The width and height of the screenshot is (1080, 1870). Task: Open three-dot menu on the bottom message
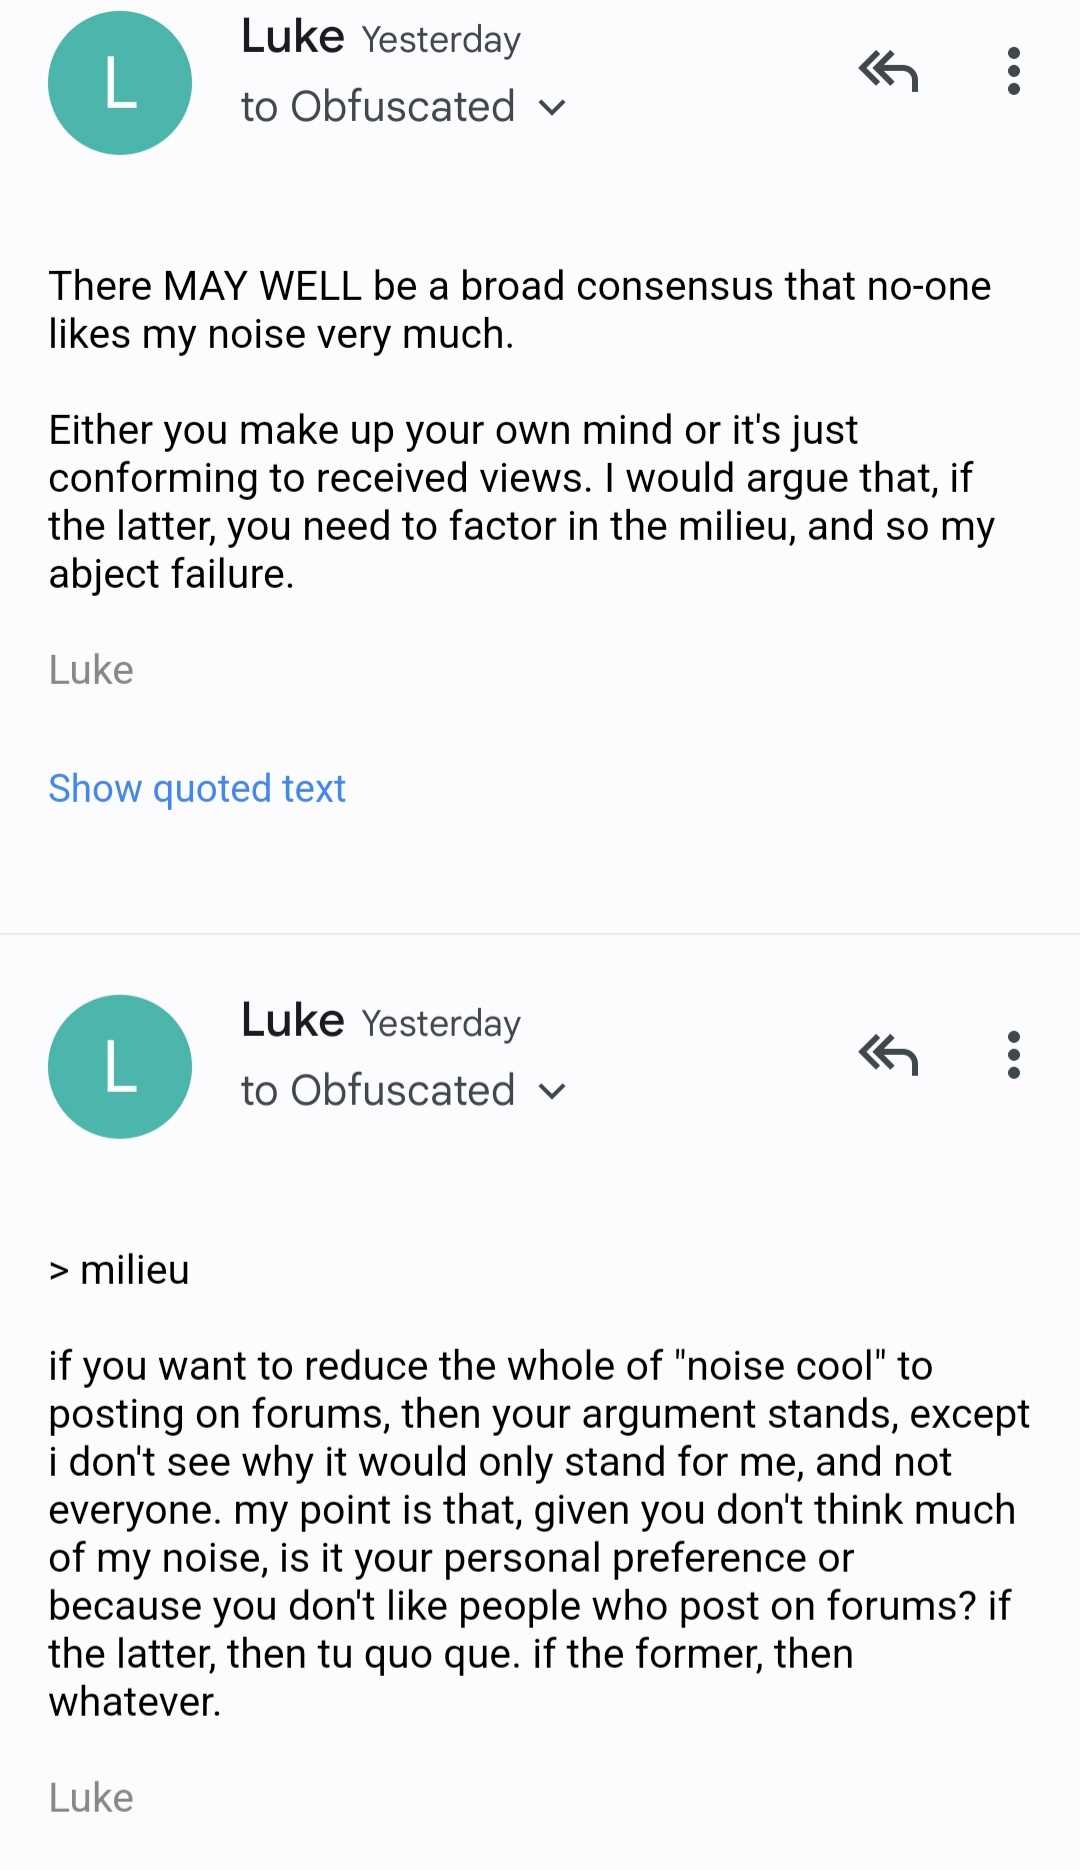point(1014,1055)
